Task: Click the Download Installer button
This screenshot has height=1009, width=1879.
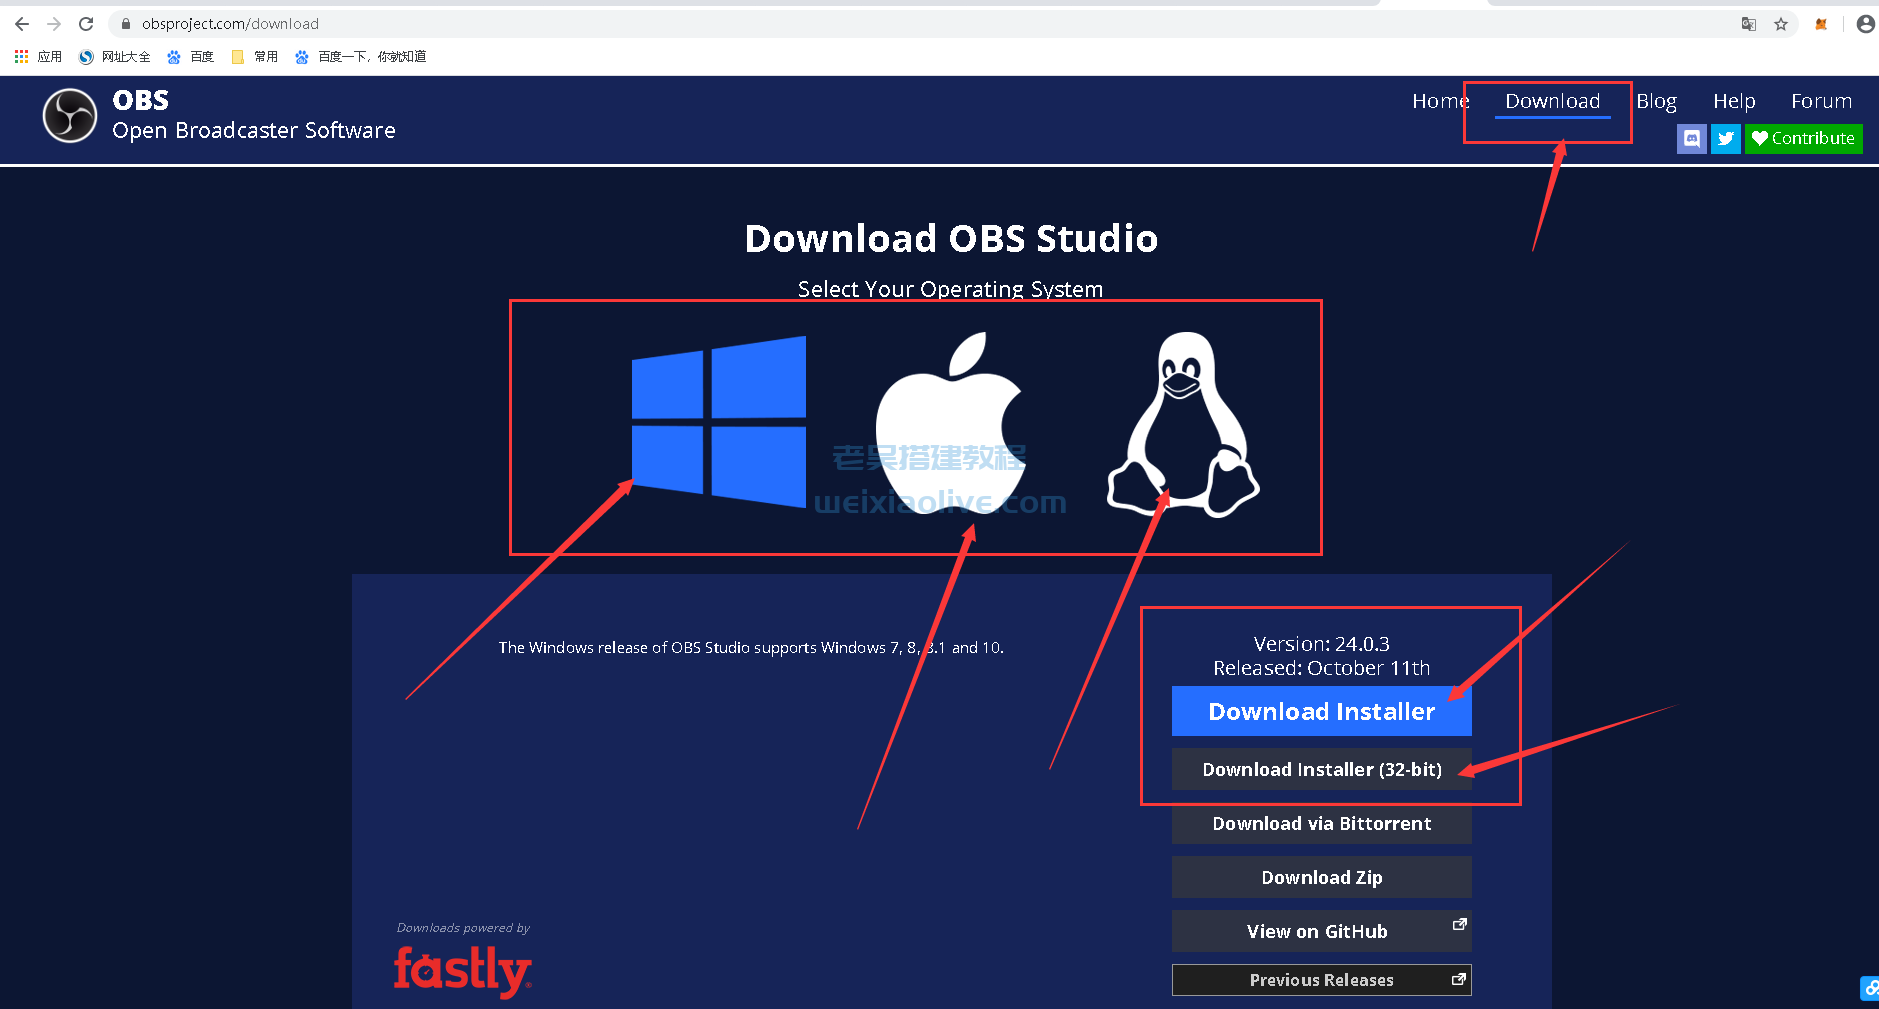Action: pyautogui.click(x=1321, y=711)
